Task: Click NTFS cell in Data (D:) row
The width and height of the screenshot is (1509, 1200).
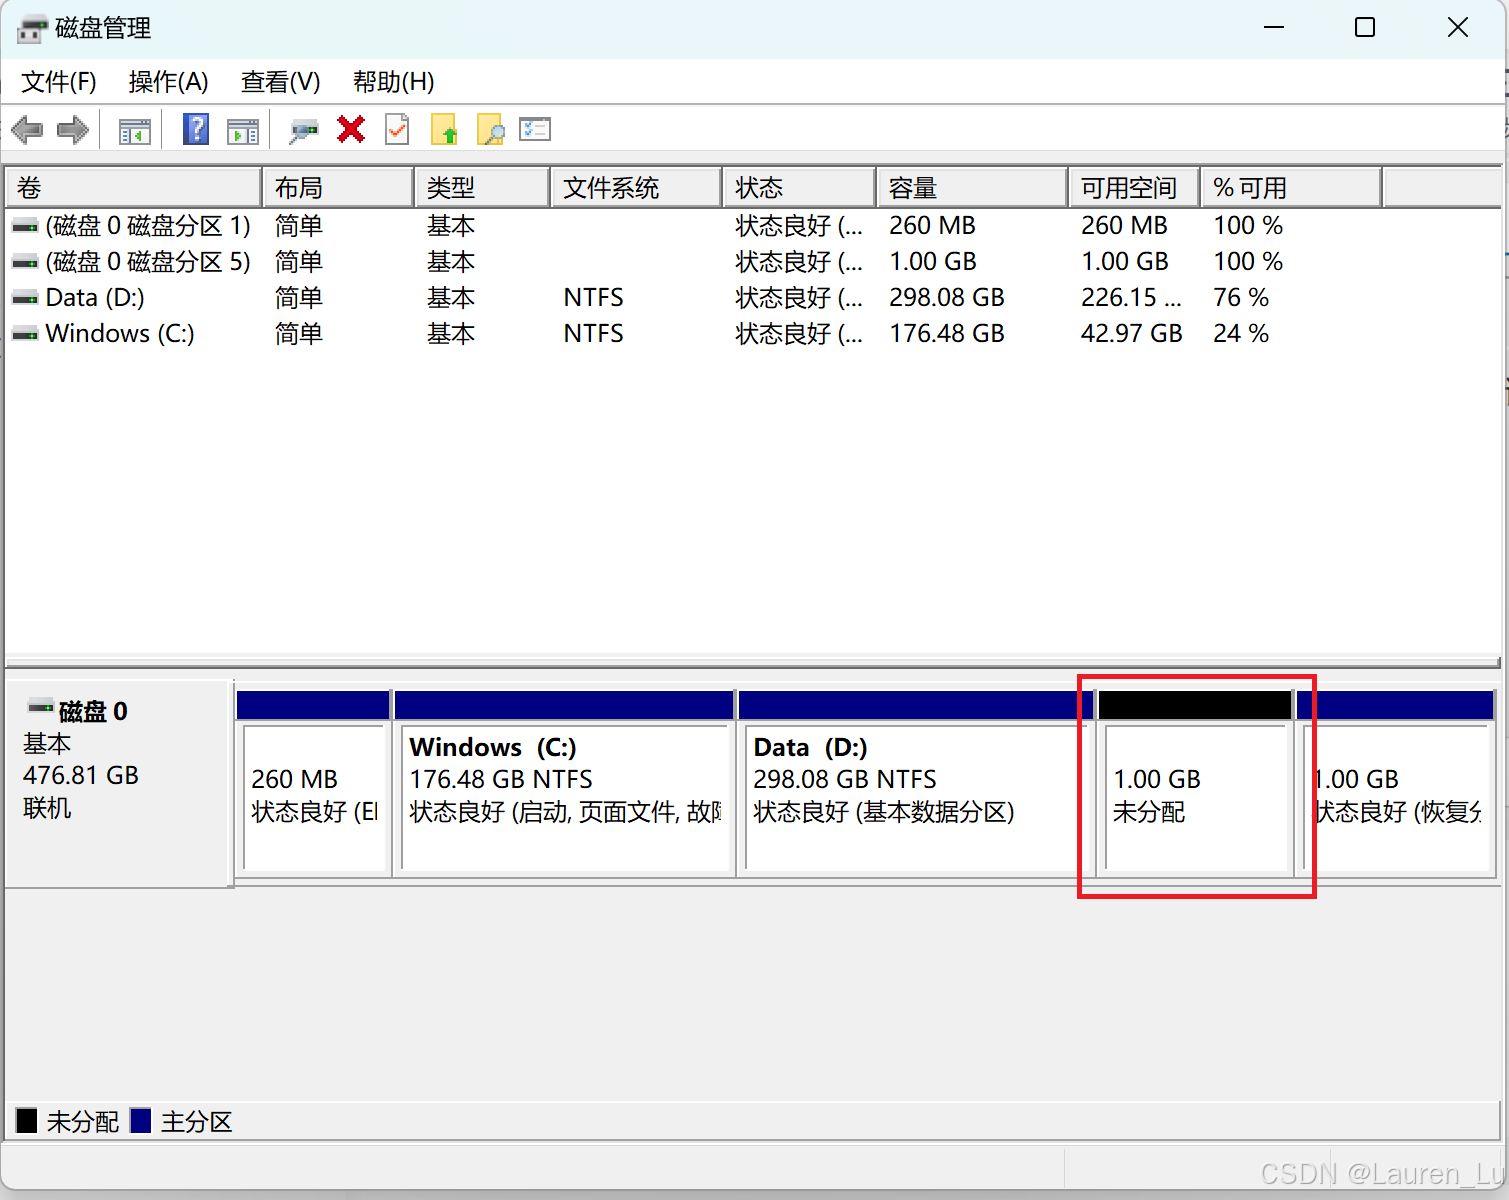Action: [x=593, y=298]
